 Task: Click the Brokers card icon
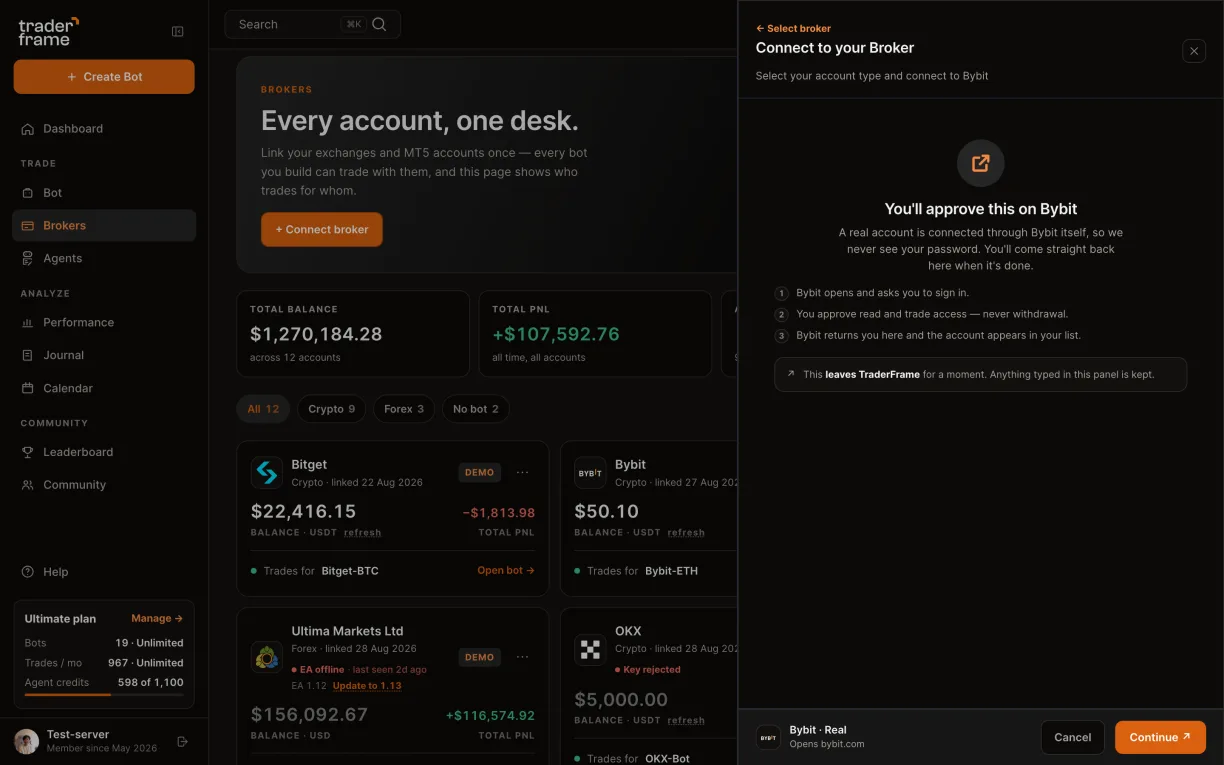click(28, 226)
